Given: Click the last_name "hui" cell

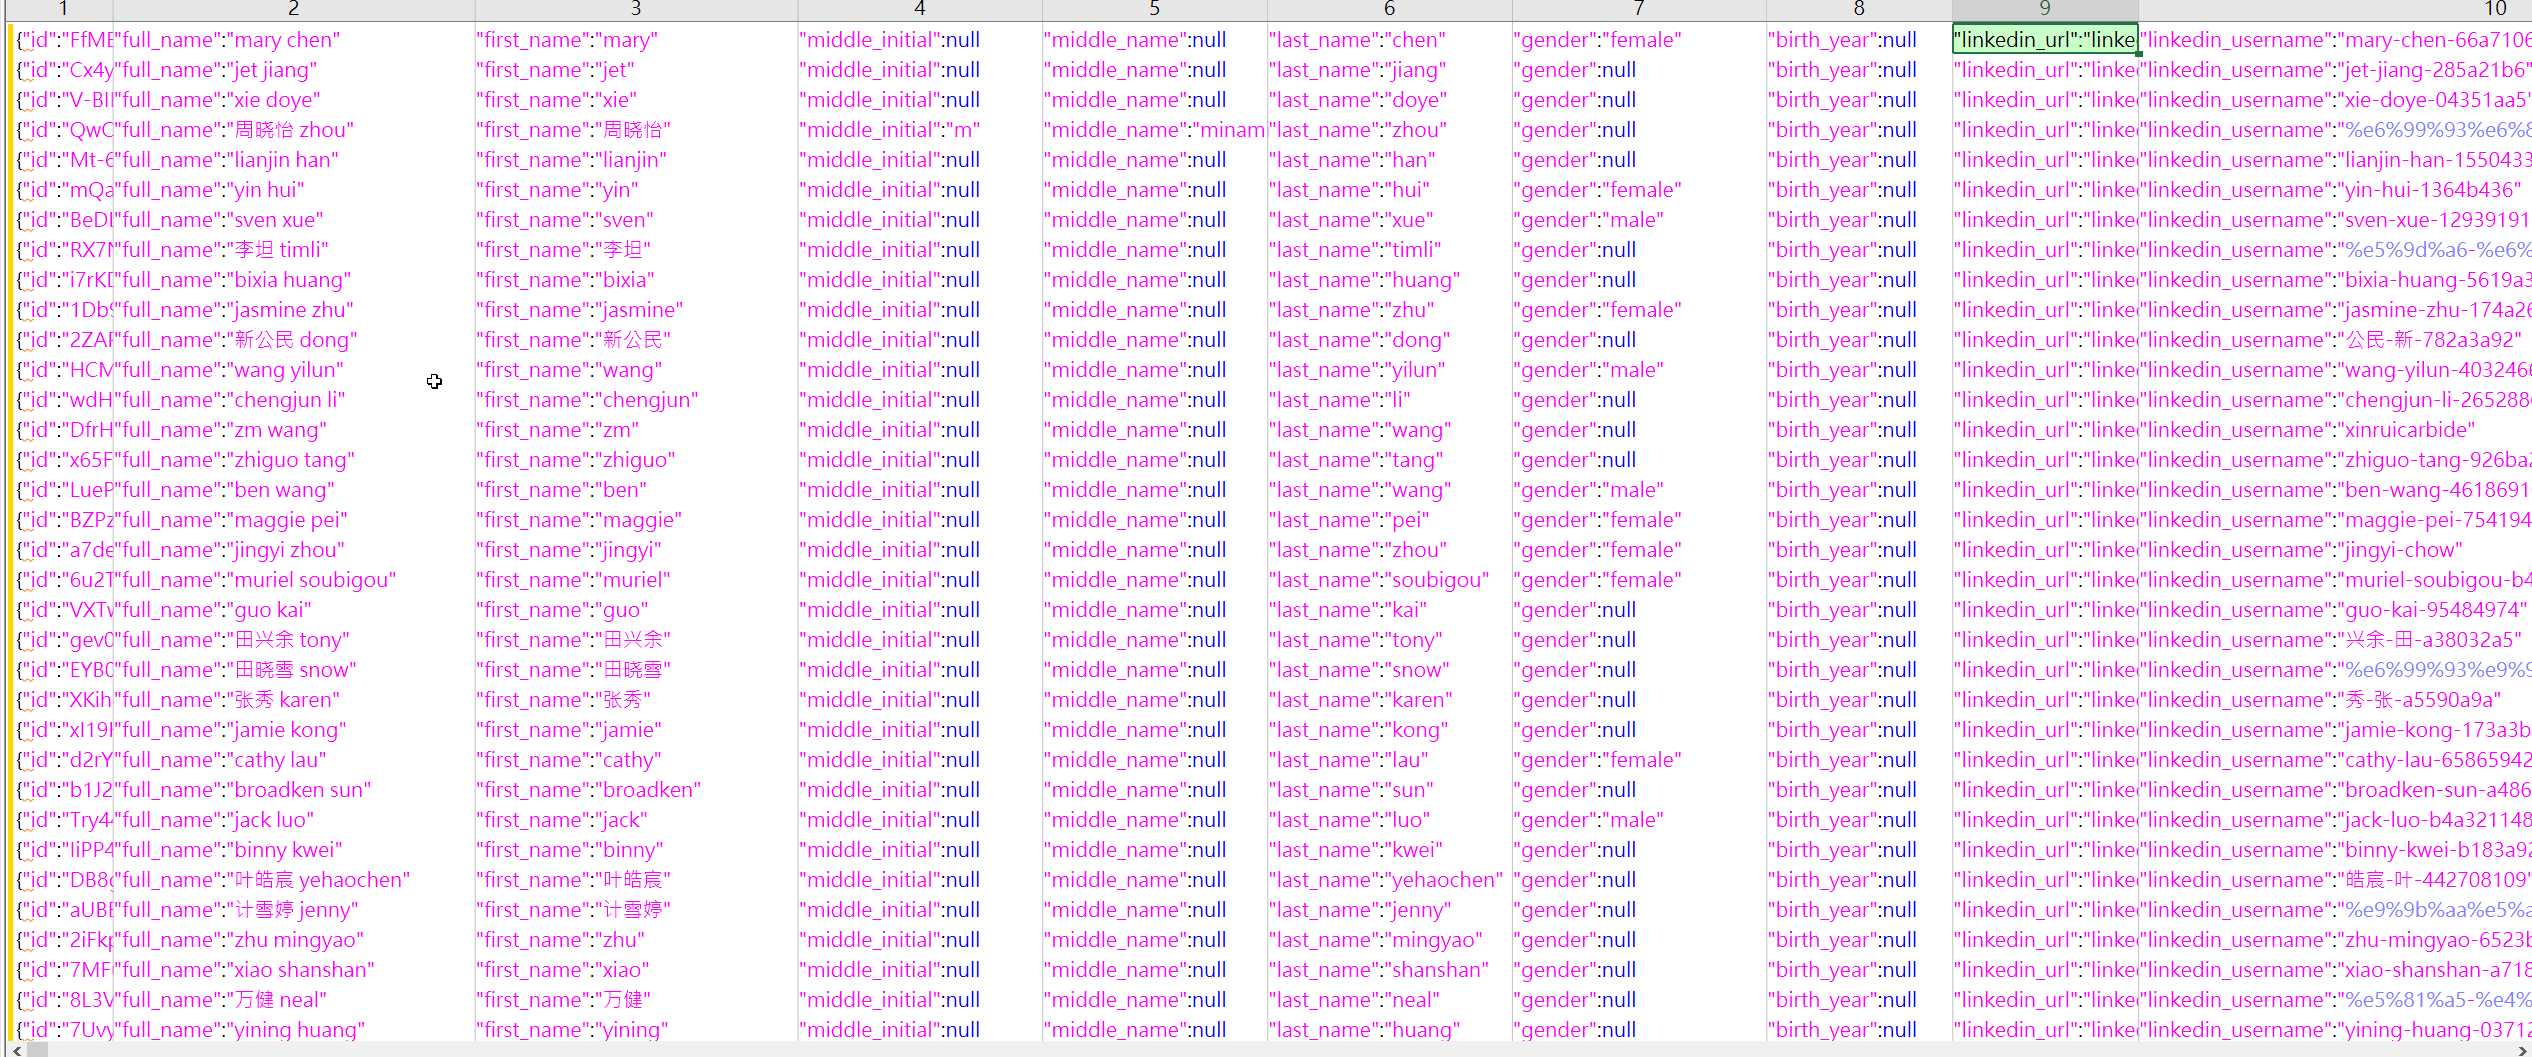Looking at the screenshot, I should tap(1390, 190).
